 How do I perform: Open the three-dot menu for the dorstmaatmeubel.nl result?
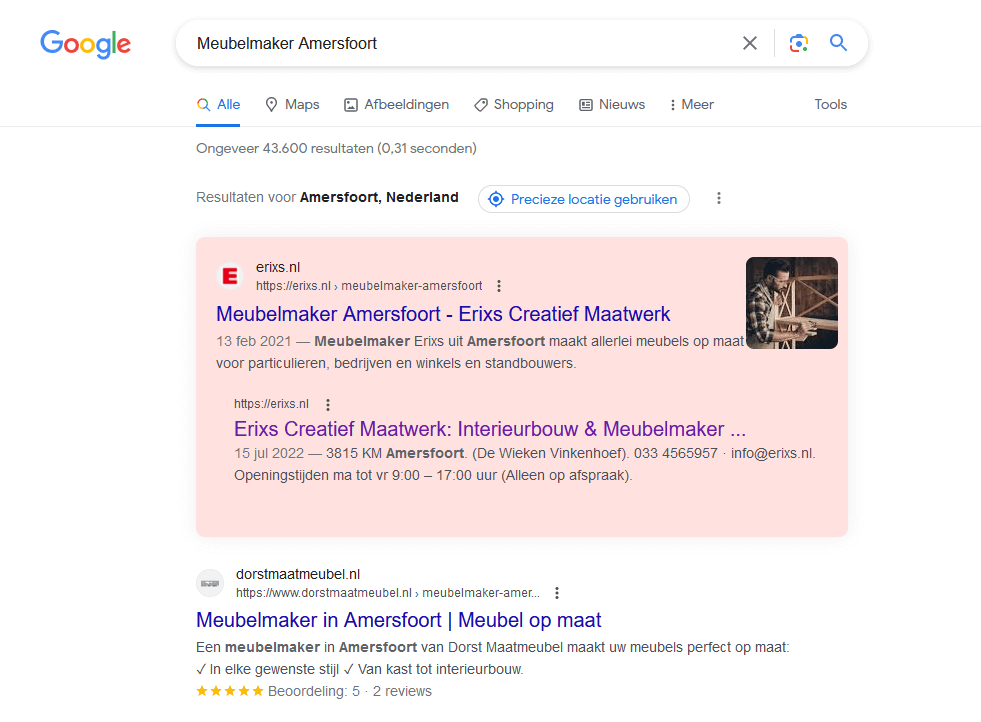pos(557,592)
